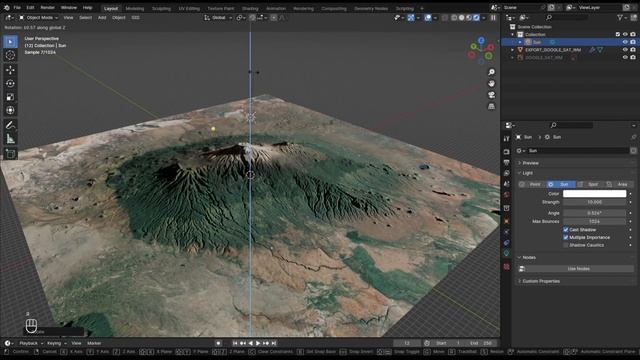Screen dimensions: 640x360
Task: Select the Measure tool
Action: coord(11,139)
